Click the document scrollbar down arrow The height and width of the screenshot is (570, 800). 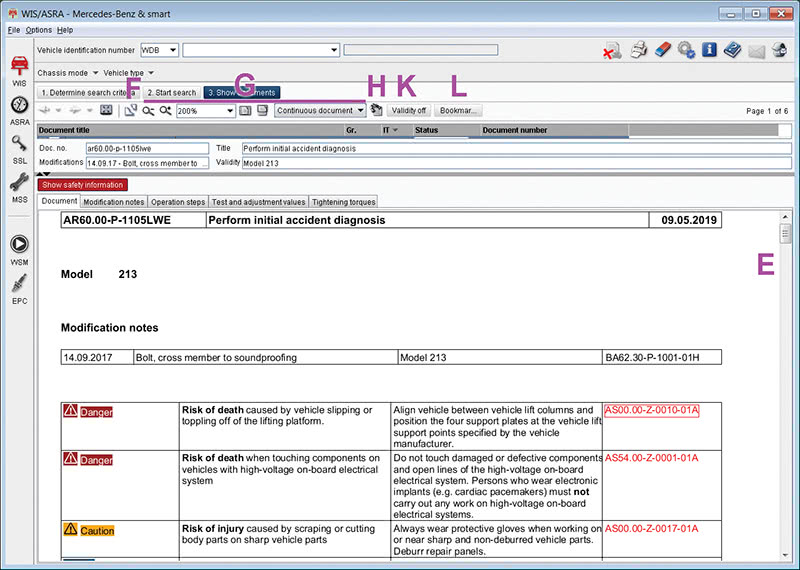[785, 555]
